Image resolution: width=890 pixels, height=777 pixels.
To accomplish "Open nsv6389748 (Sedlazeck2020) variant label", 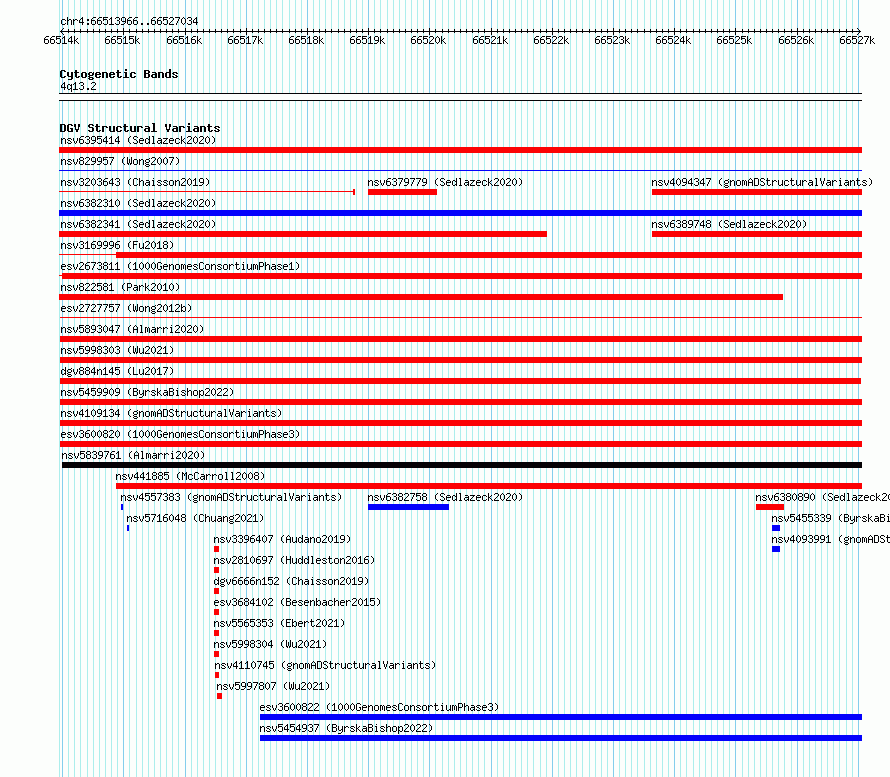I will tap(729, 224).
